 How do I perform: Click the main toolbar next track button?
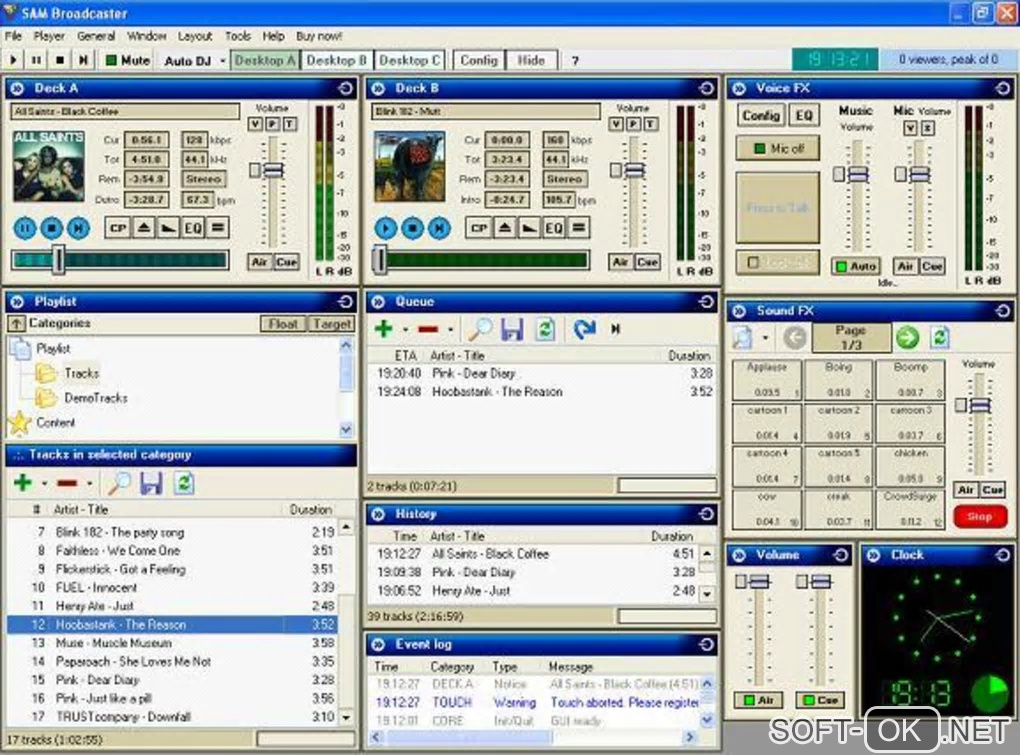tap(83, 60)
